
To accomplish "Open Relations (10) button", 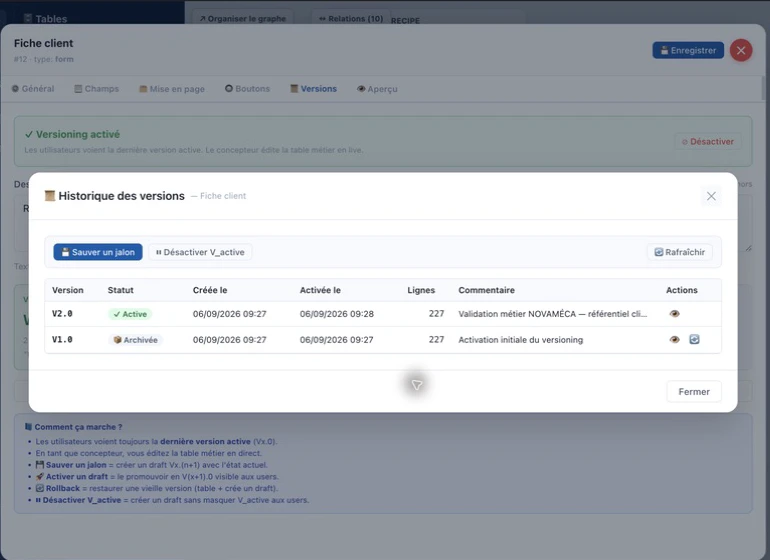I will coord(351,19).
